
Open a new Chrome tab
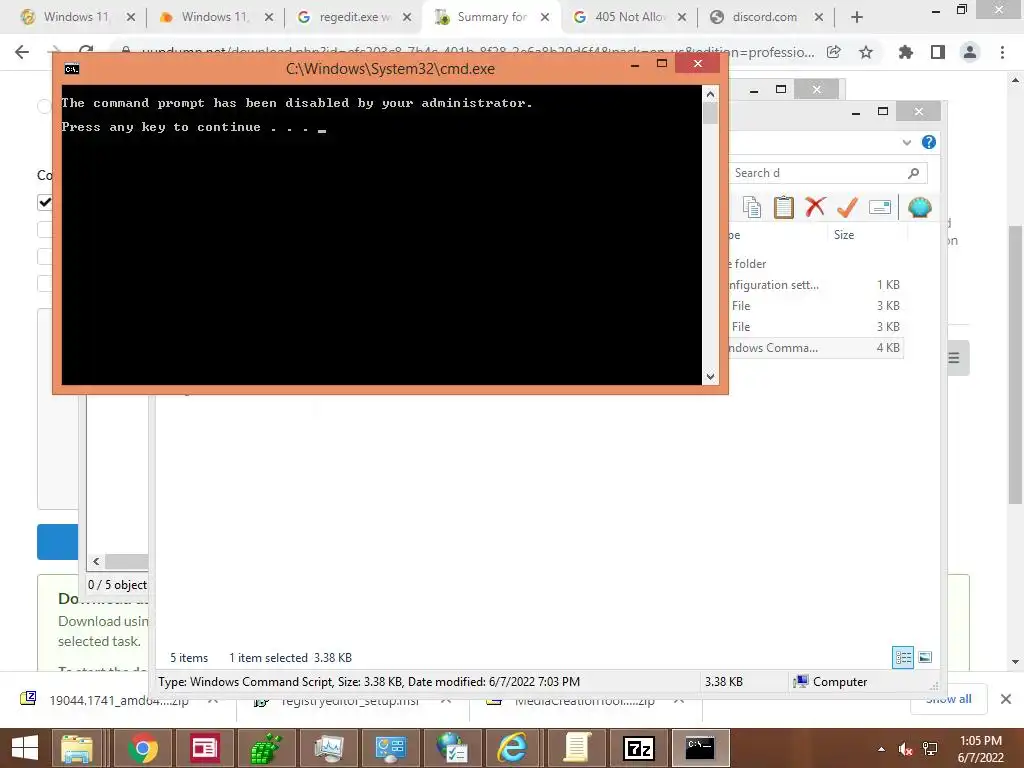(x=857, y=18)
